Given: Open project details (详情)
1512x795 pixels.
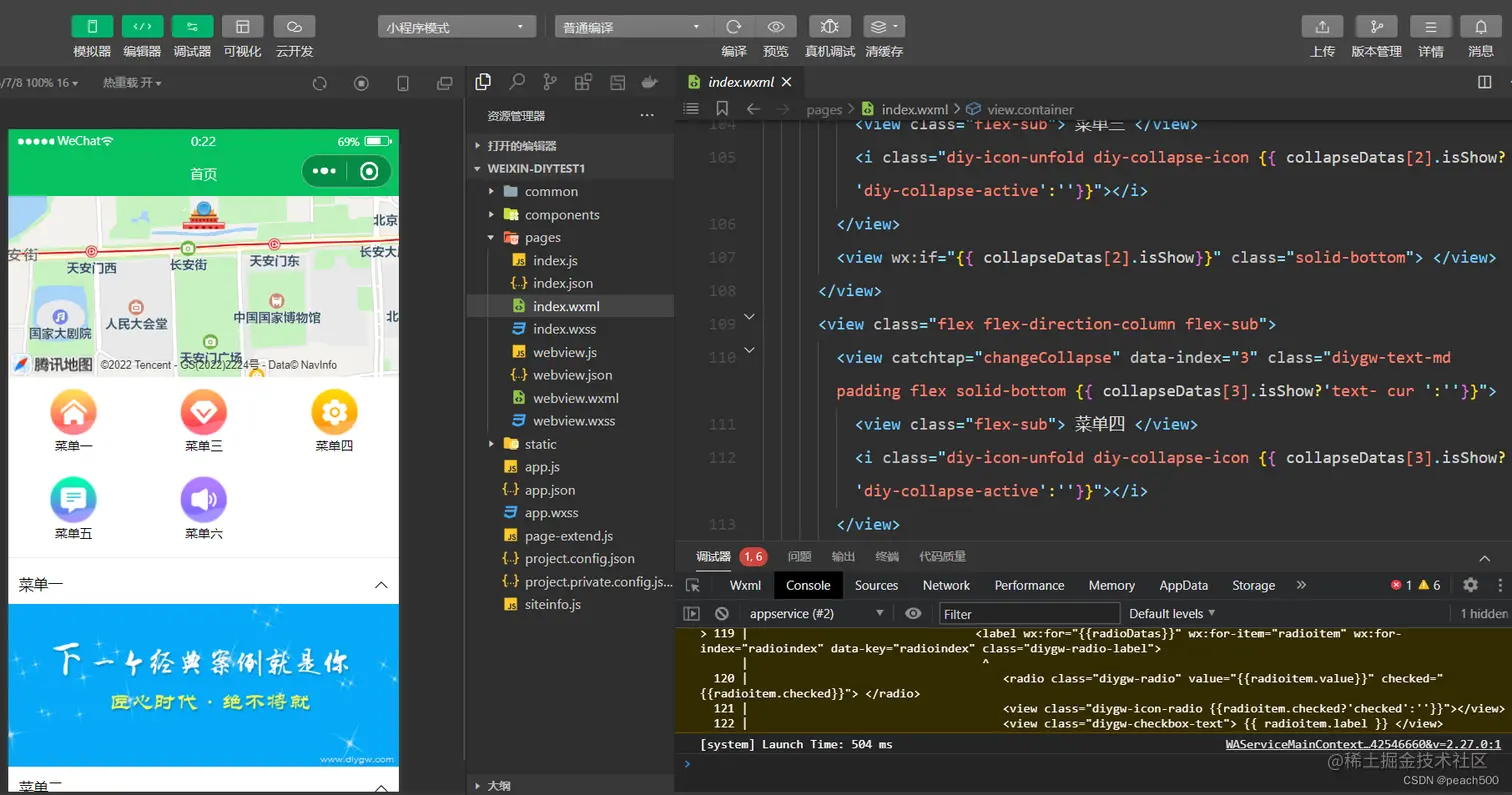Looking at the screenshot, I should (1431, 27).
